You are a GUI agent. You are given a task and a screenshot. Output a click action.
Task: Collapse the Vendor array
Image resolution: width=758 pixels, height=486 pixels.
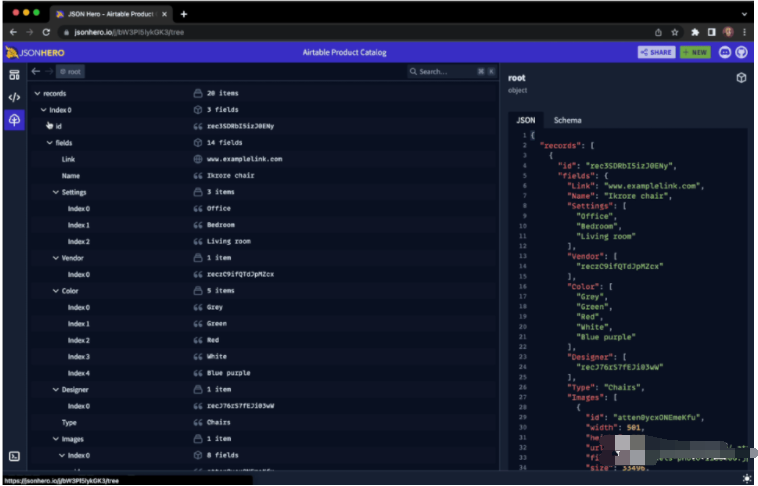(56, 258)
